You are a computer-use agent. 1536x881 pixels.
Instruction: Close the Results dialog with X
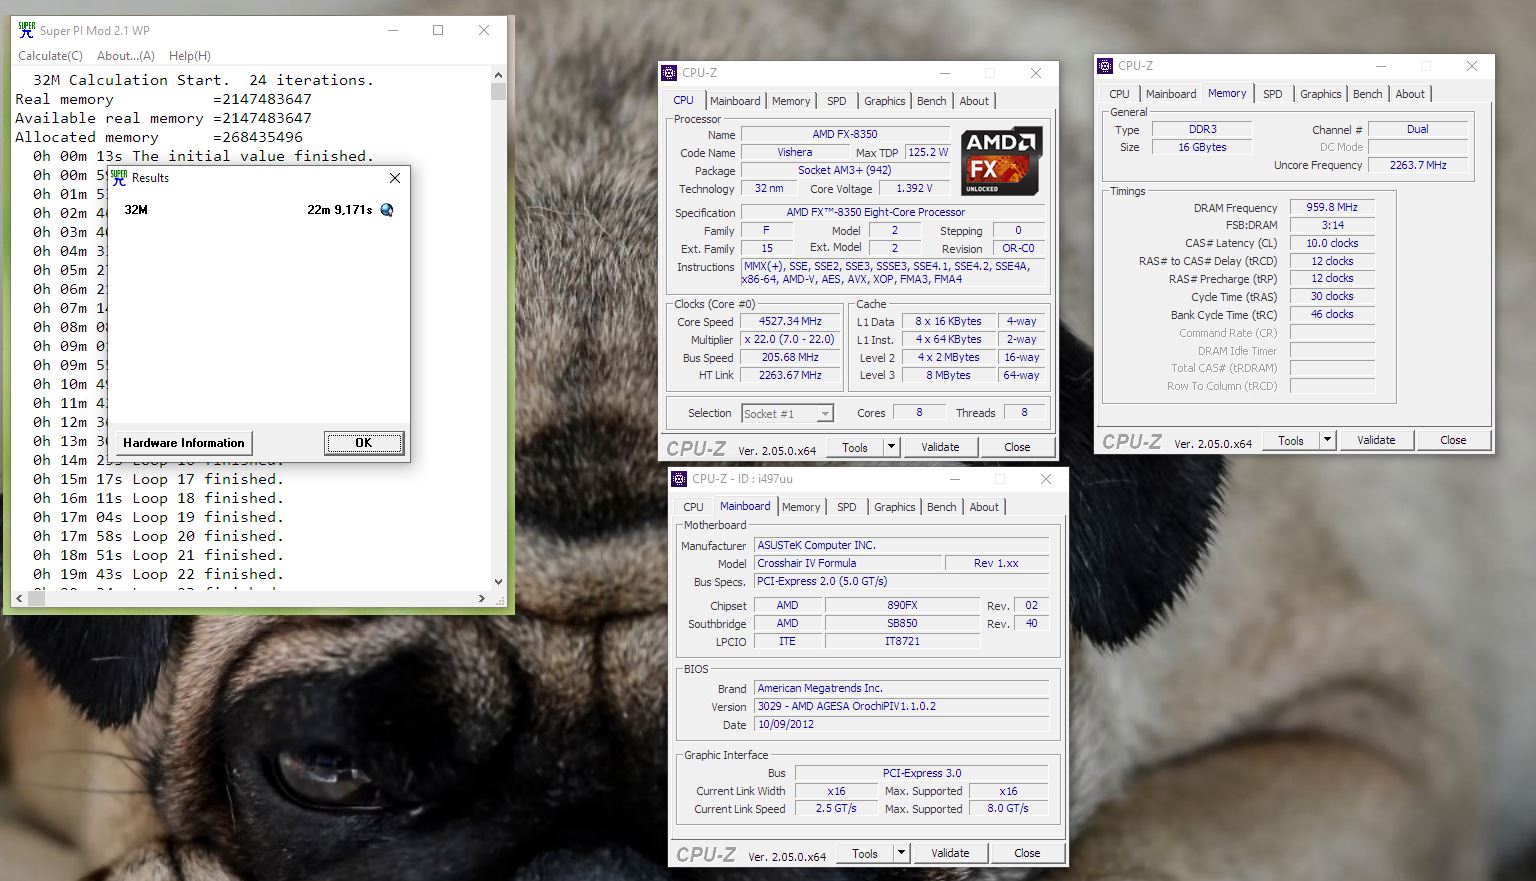(394, 178)
